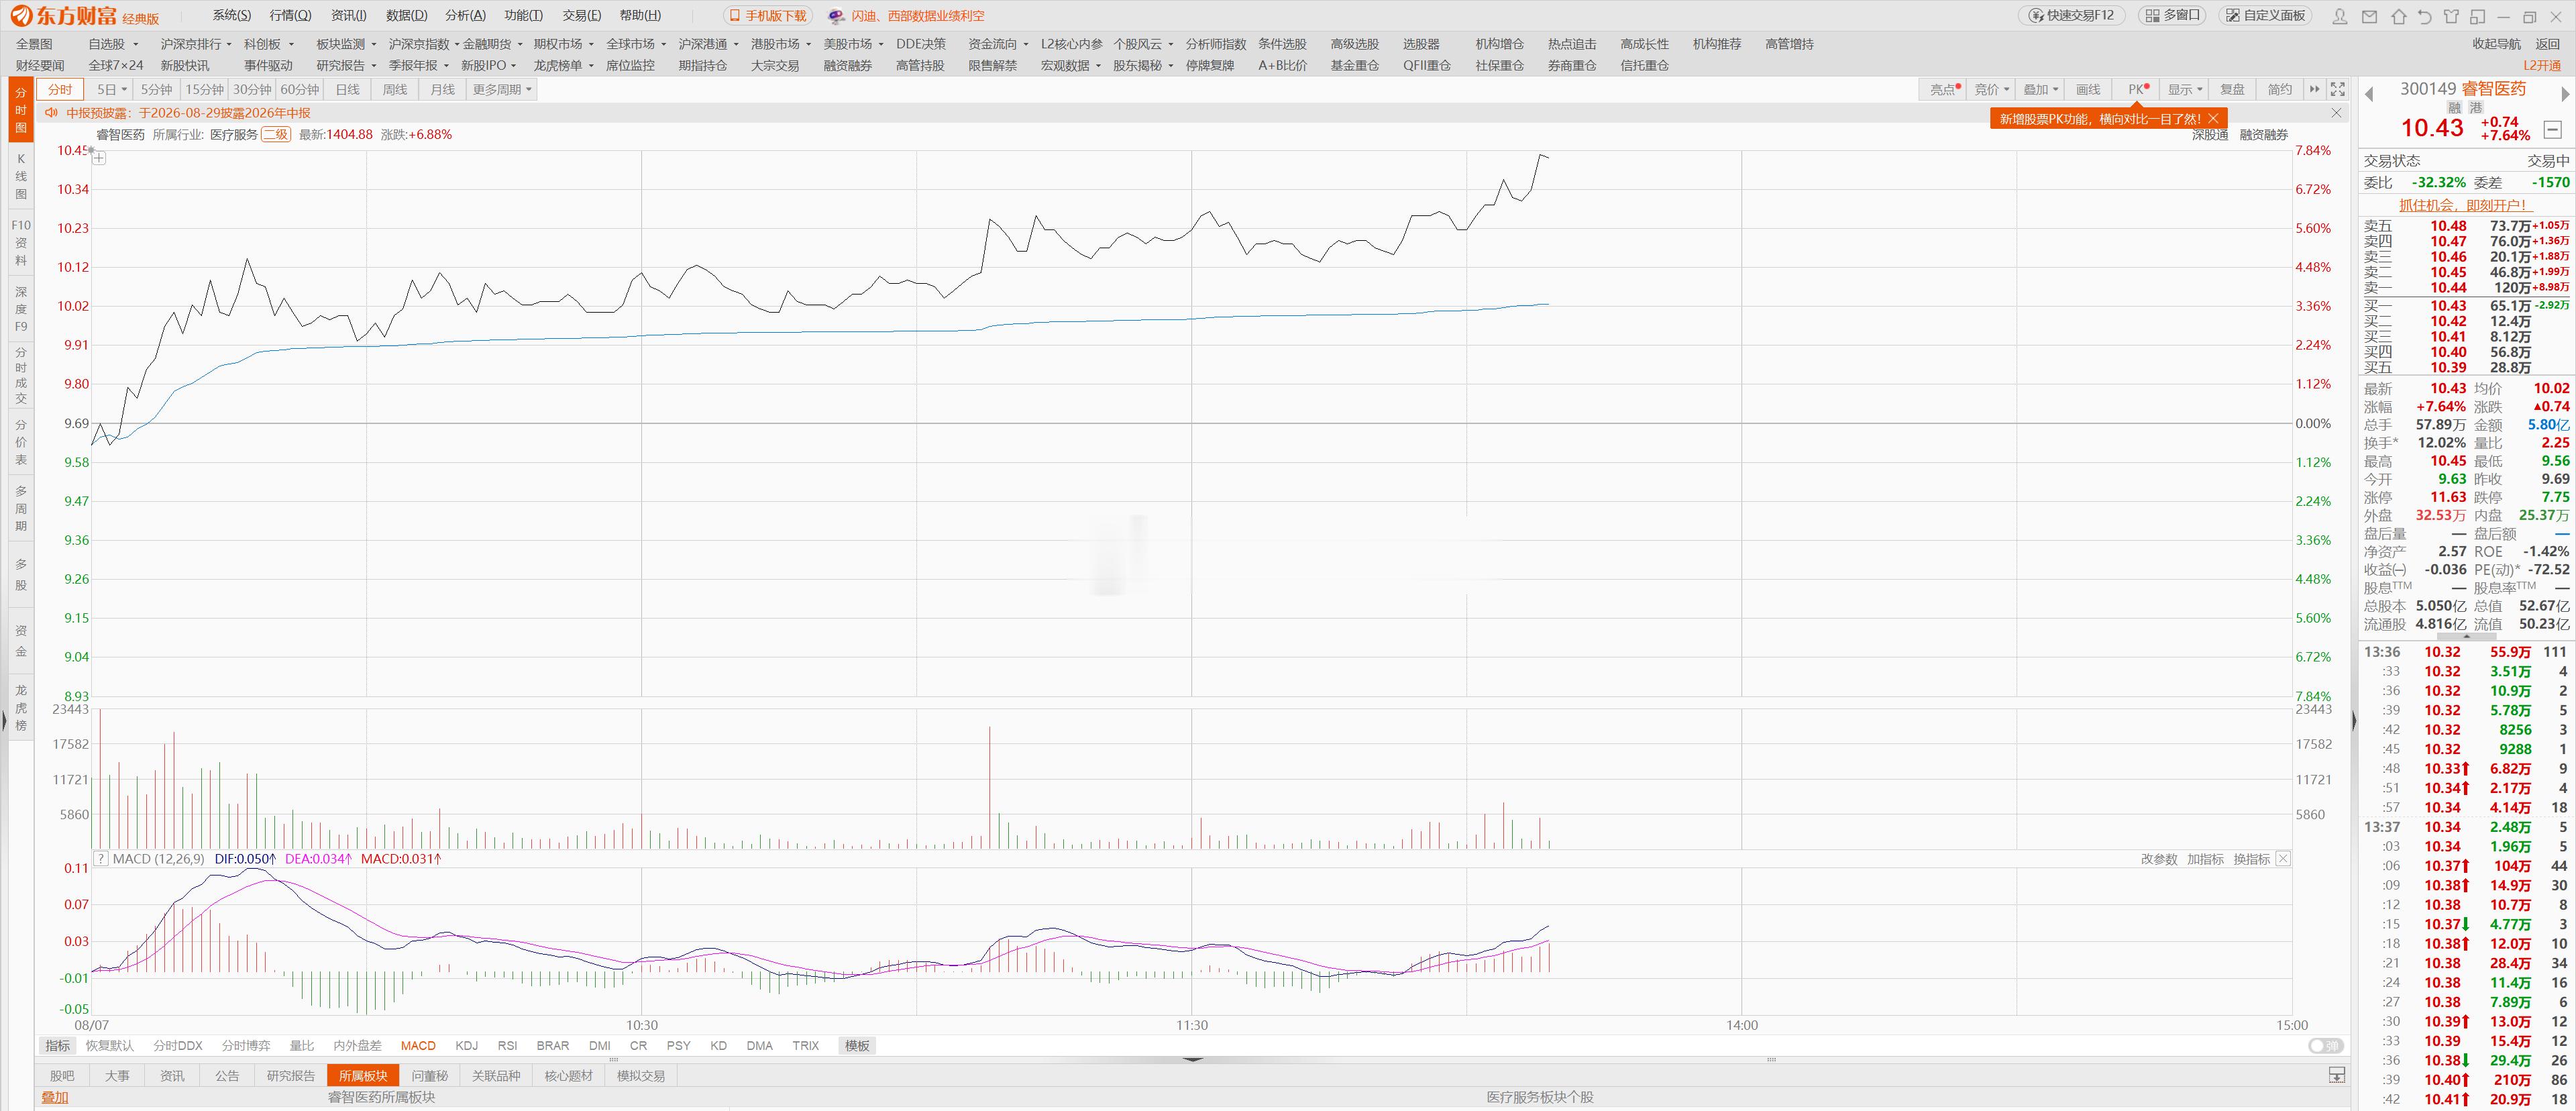
Task: Select the RSI indicator
Action: point(507,1045)
